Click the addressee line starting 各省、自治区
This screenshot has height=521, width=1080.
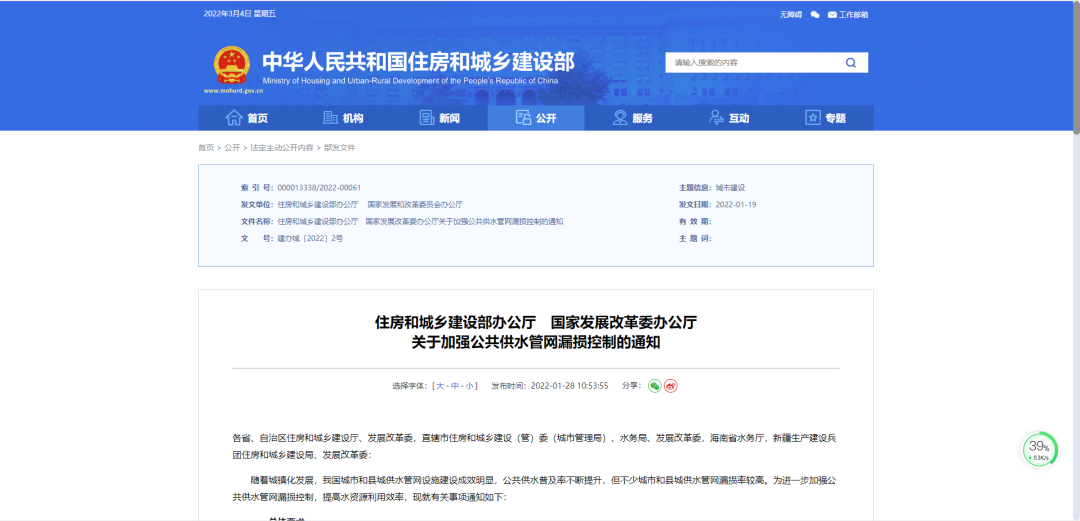pos(536,446)
